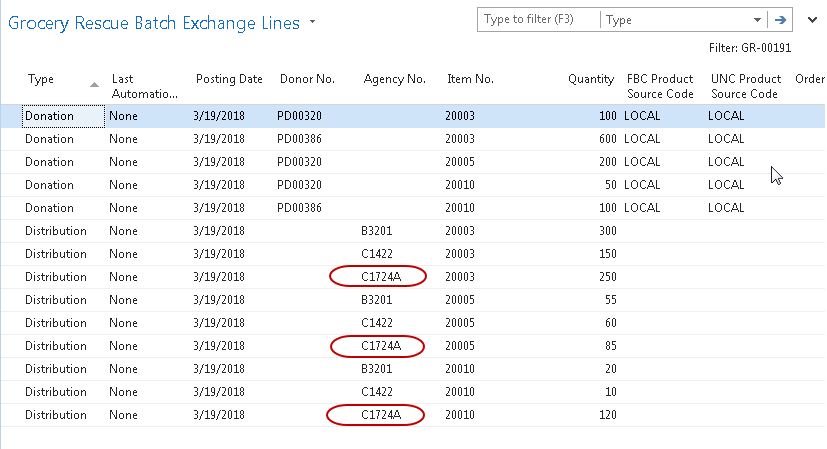This screenshot has height=449, width=827.
Task: Expand the filter pane chevron
Action: coord(811,19)
